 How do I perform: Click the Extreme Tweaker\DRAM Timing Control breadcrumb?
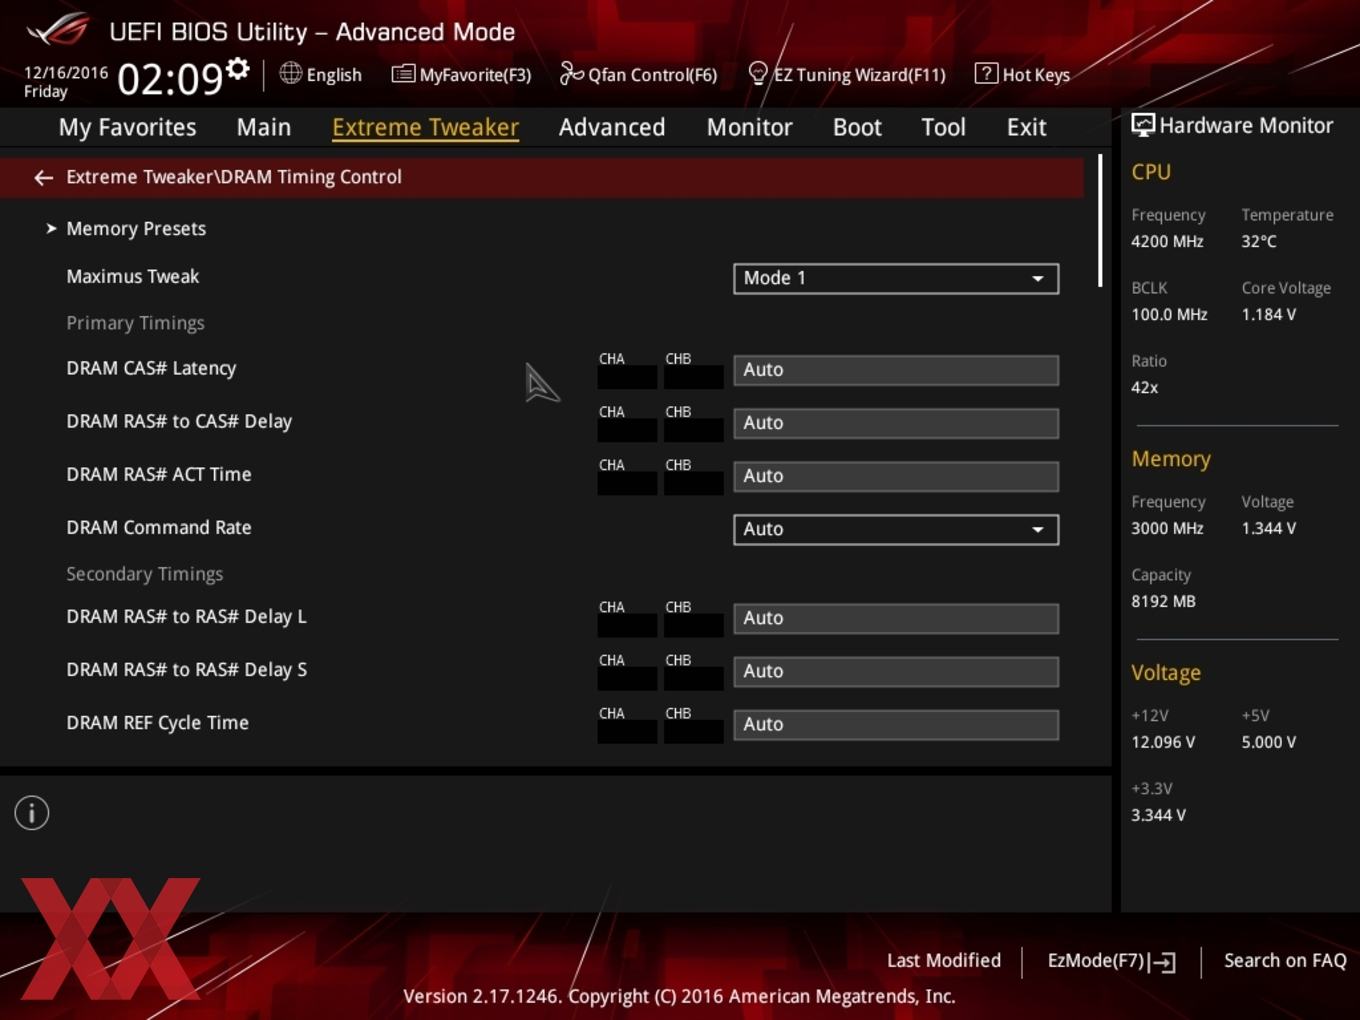(x=234, y=177)
